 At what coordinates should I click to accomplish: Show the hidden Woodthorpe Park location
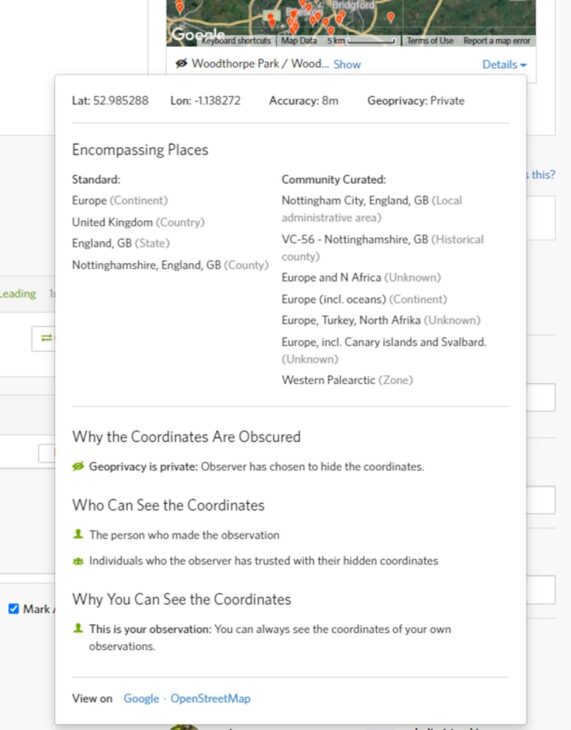[347, 64]
